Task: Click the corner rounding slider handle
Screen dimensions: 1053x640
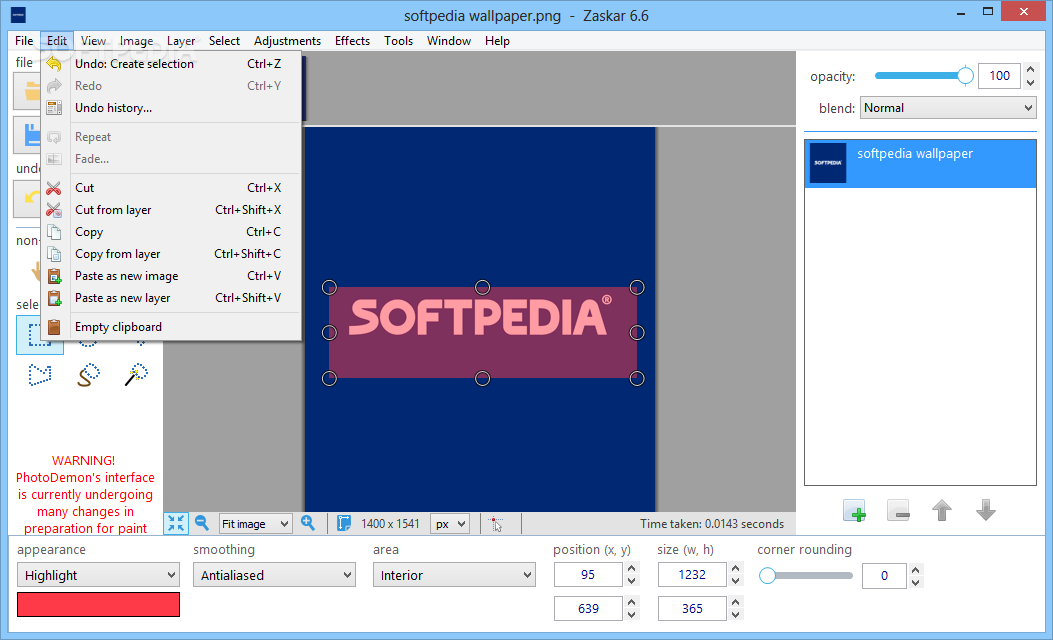Action: tap(767, 576)
